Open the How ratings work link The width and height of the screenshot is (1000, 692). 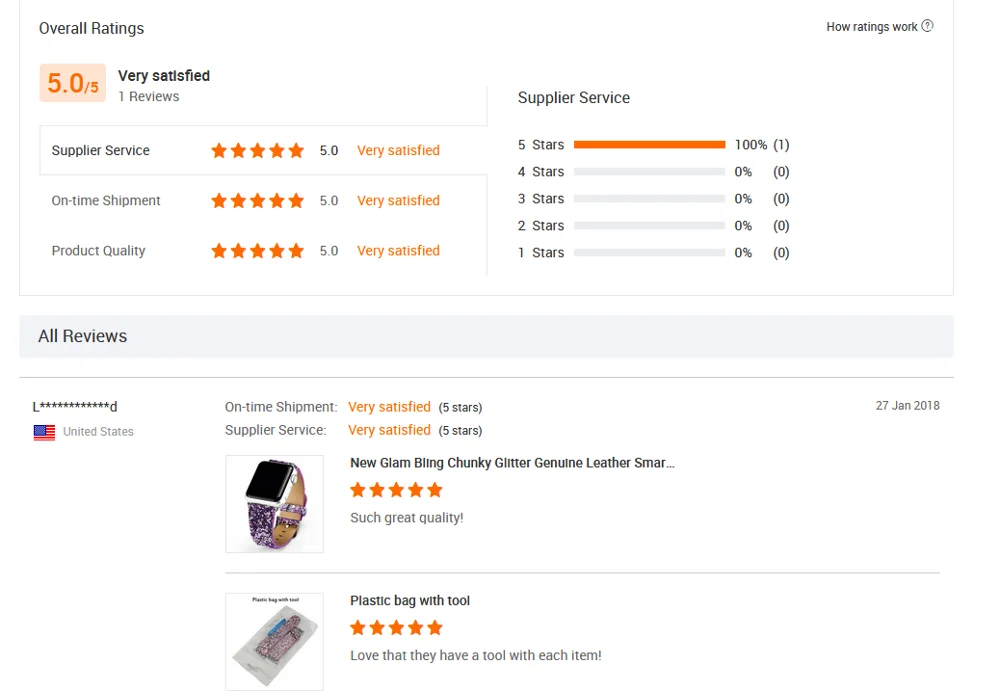click(871, 27)
